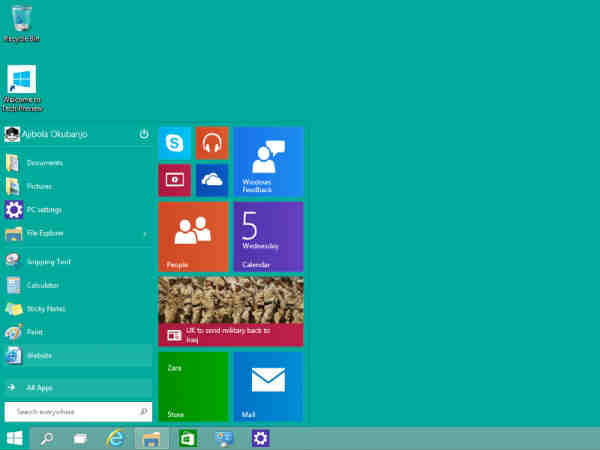Open the Windows Feedback tile
This screenshot has height=450, width=600.
point(268,161)
